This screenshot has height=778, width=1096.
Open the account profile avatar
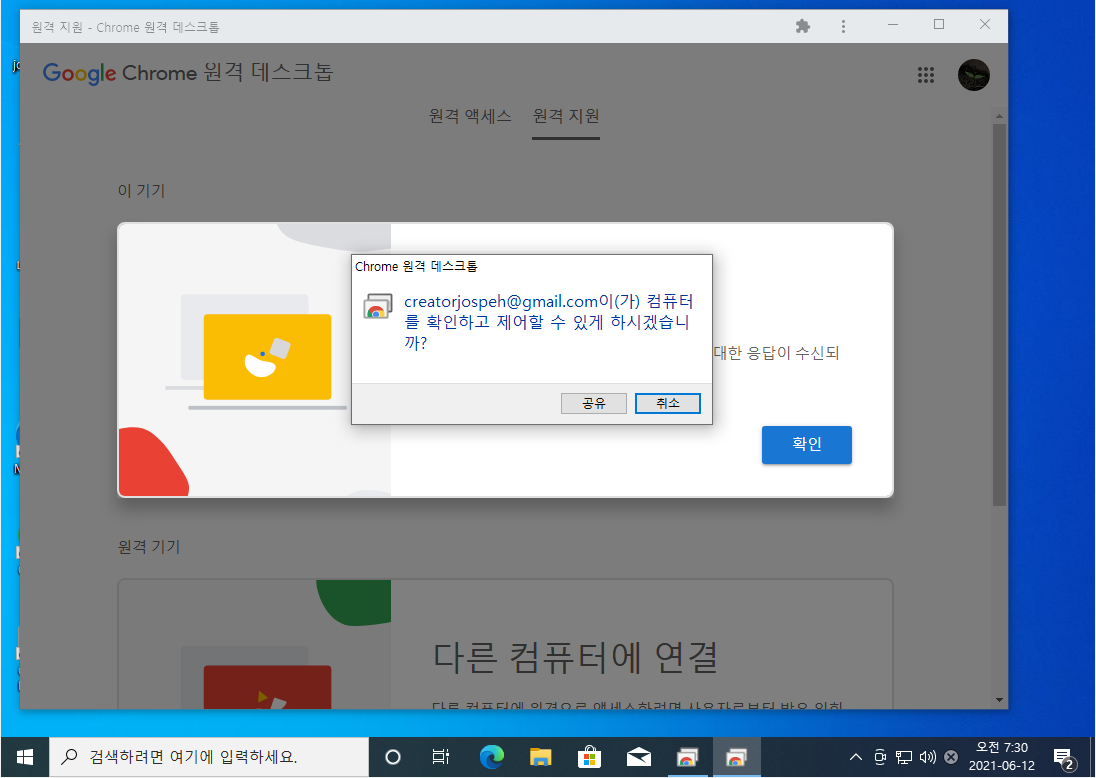click(973, 75)
